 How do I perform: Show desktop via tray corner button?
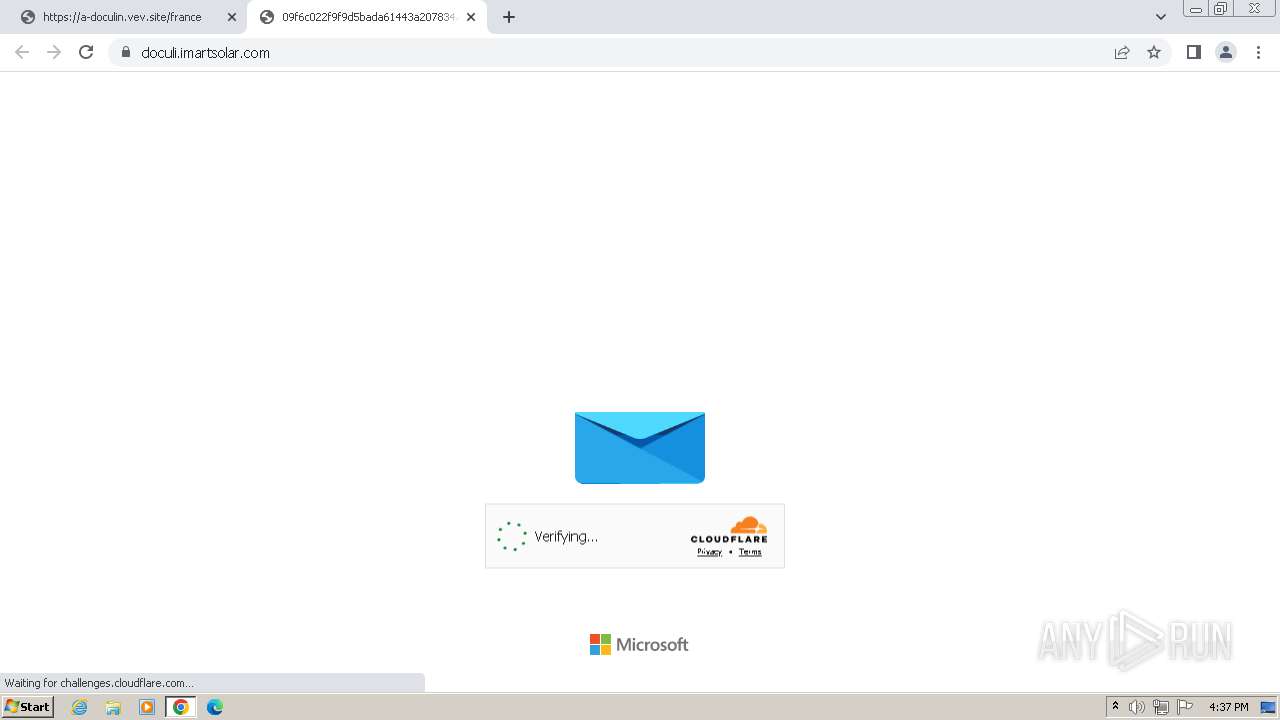pyautogui.click(x=1268, y=707)
